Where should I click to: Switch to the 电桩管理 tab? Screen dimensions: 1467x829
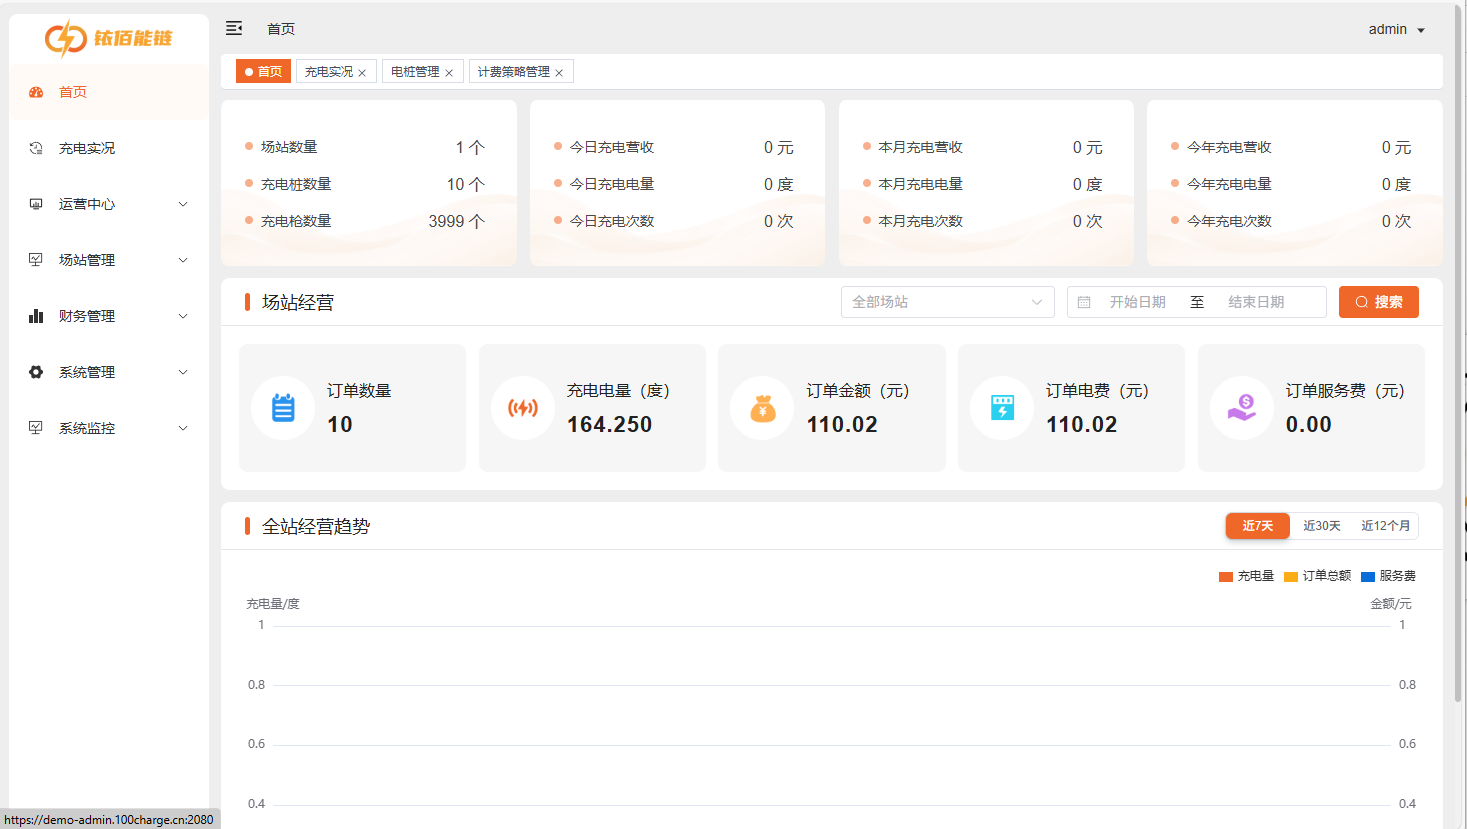click(415, 71)
